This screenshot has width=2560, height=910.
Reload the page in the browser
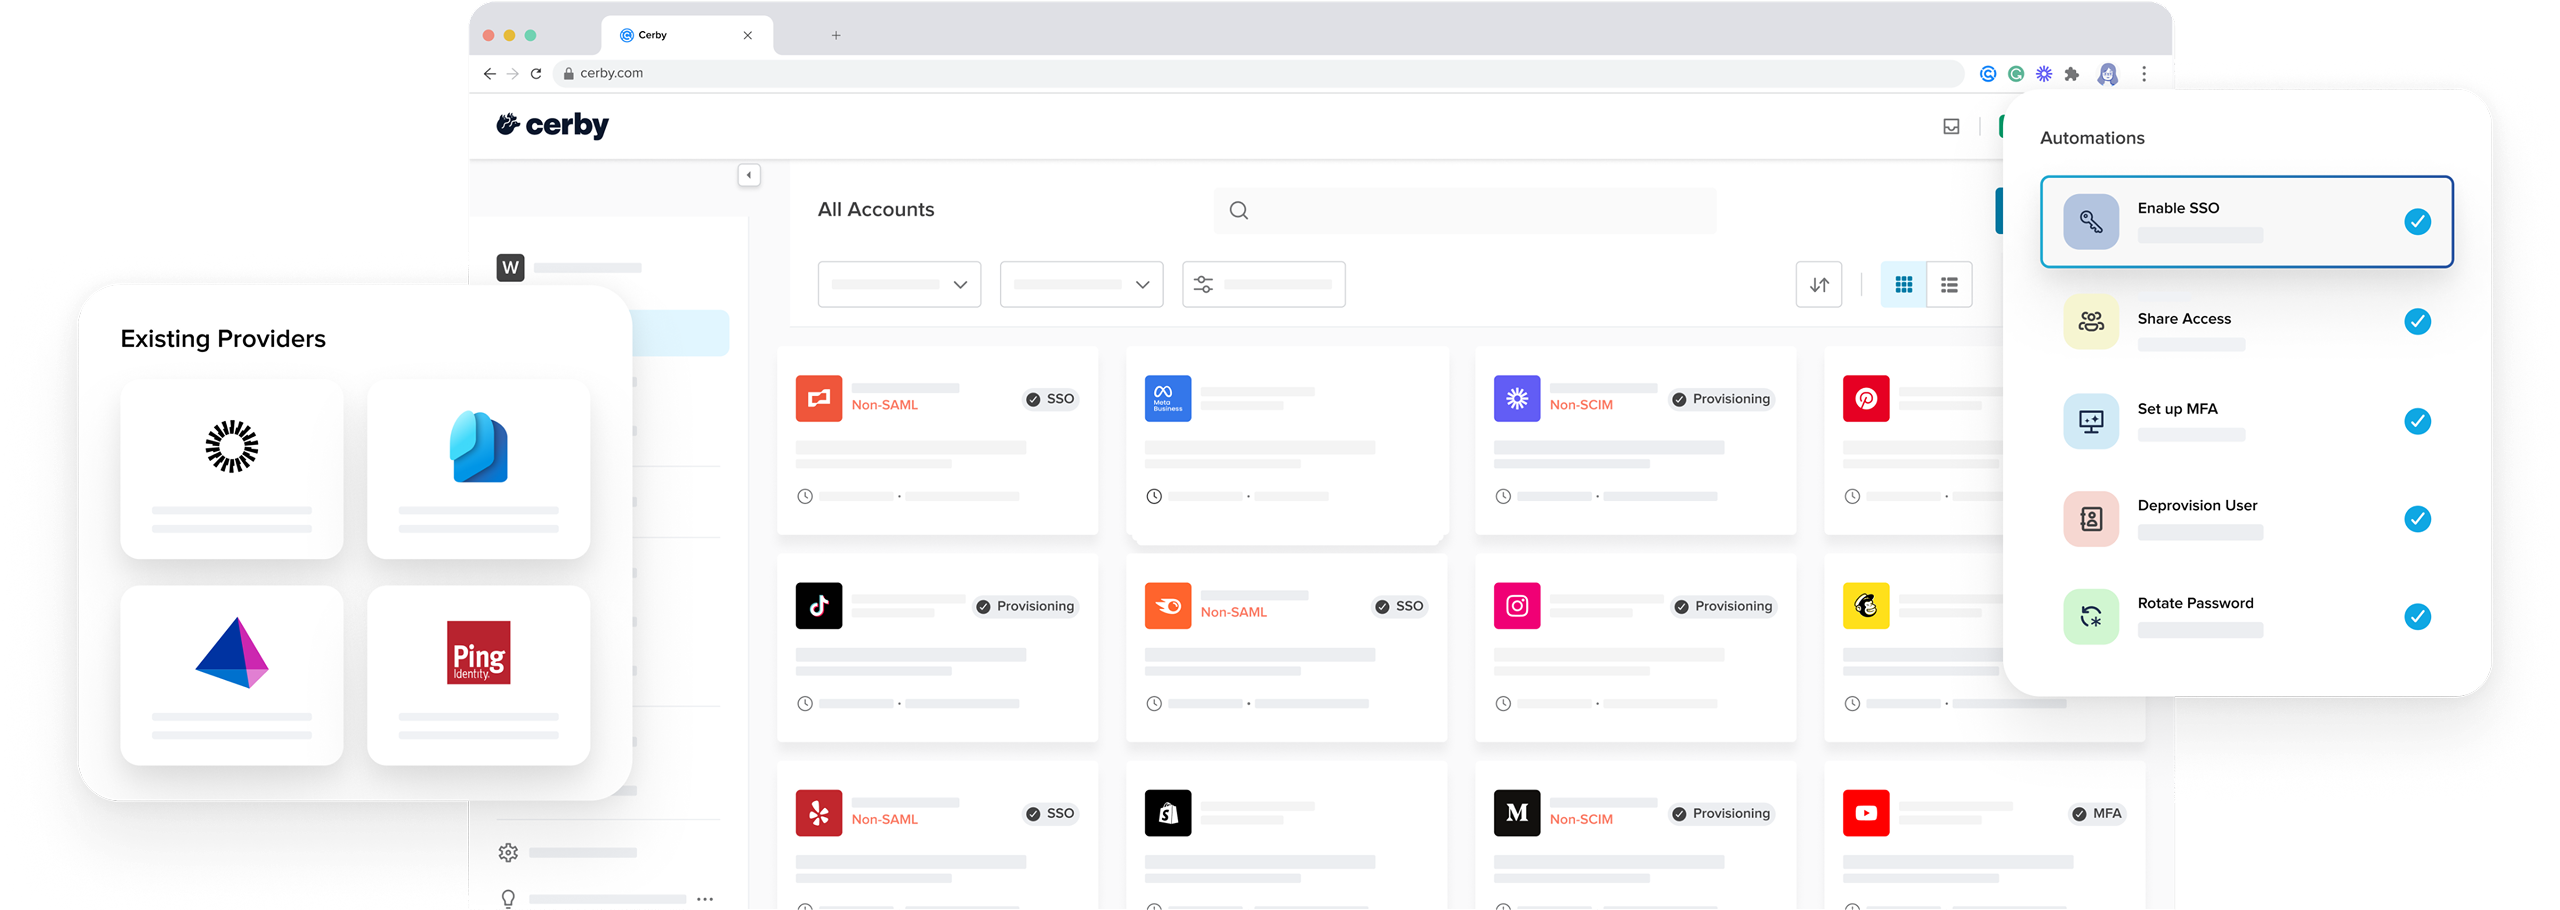[536, 73]
